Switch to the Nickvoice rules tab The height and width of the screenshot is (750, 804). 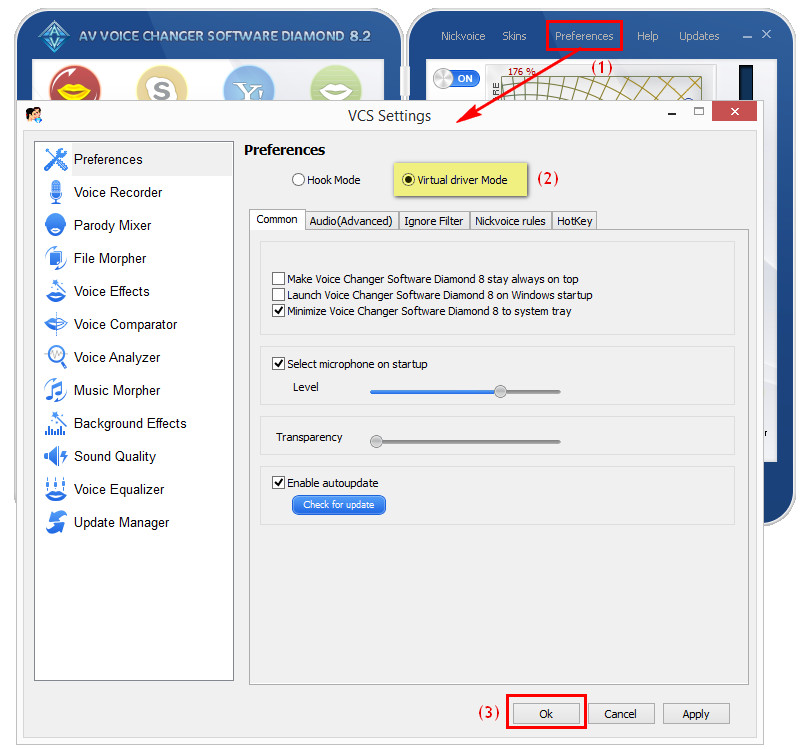point(510,220)
